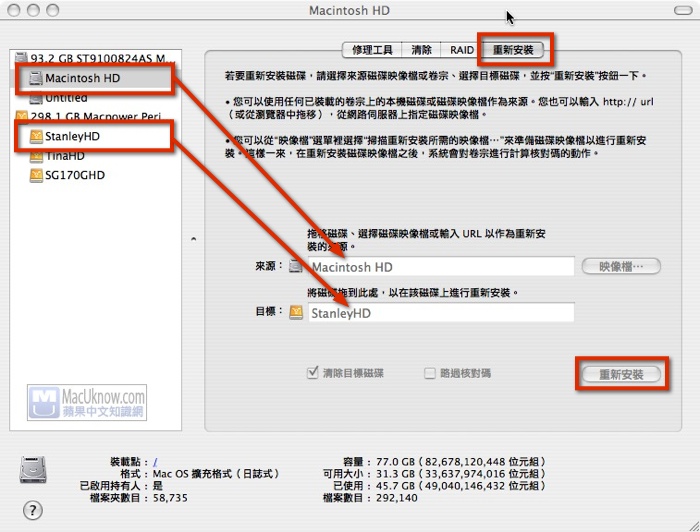Select the 93.2 GB ST9100824AS disk icon

click(x=21, y=58)
